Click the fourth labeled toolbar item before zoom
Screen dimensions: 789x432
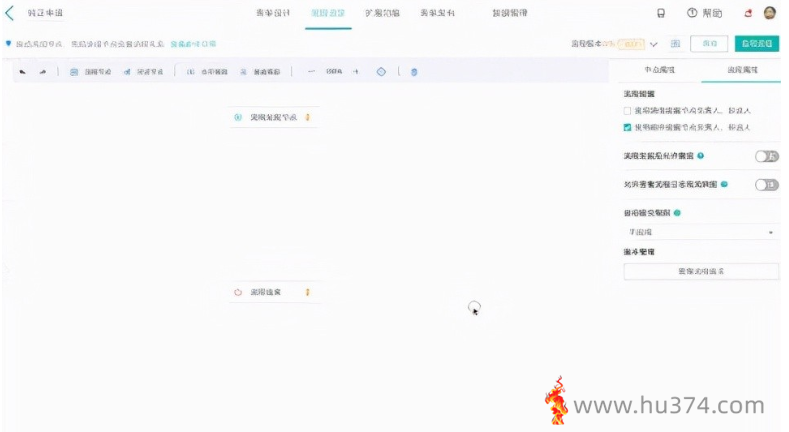260,72
